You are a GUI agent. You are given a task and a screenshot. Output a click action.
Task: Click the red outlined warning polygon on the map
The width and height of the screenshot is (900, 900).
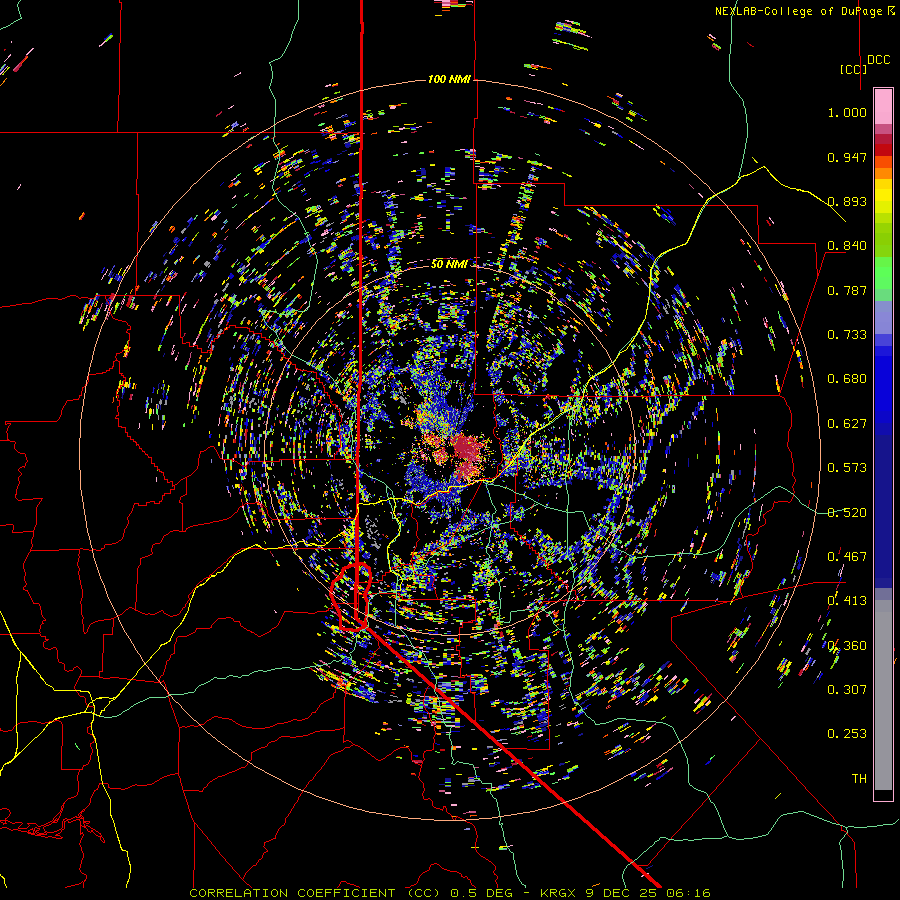[x=351, y=598]
